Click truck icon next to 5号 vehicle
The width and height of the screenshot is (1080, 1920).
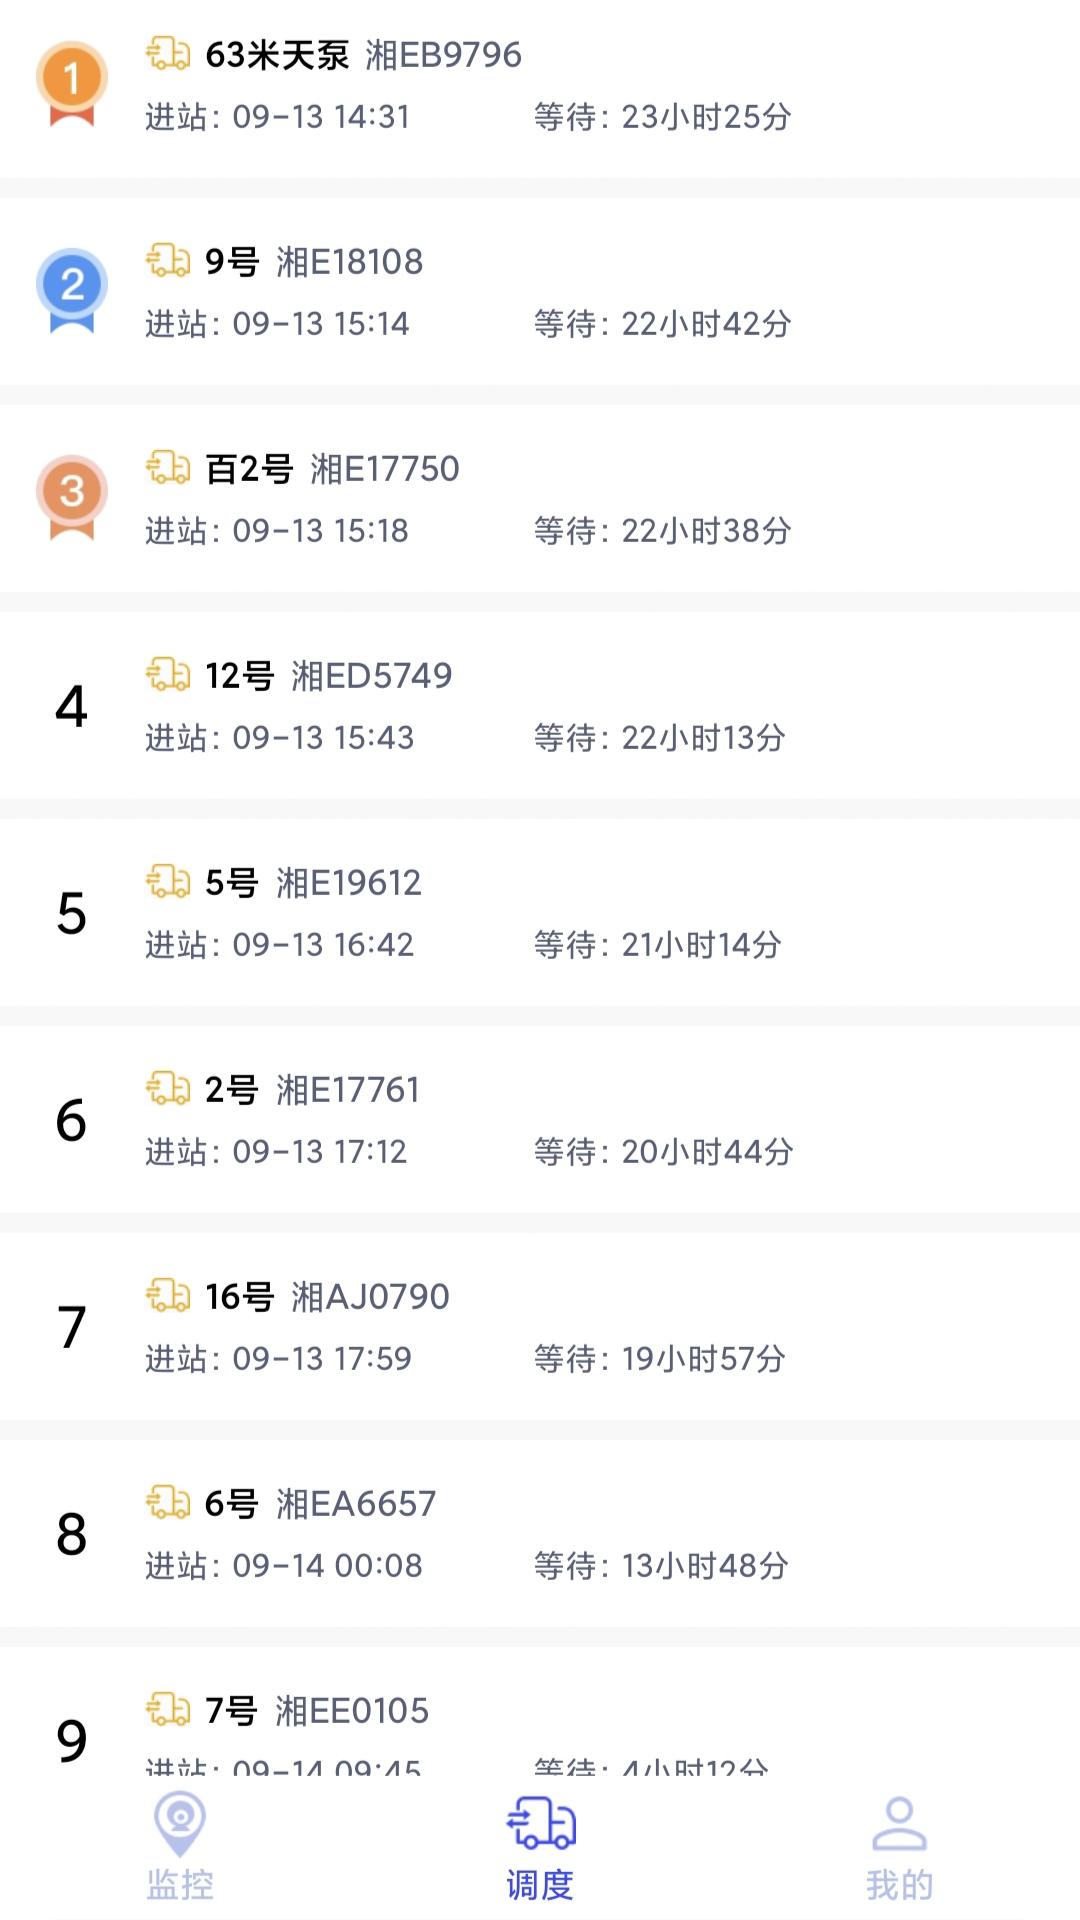pyautogui.click(x=168, y=882)
